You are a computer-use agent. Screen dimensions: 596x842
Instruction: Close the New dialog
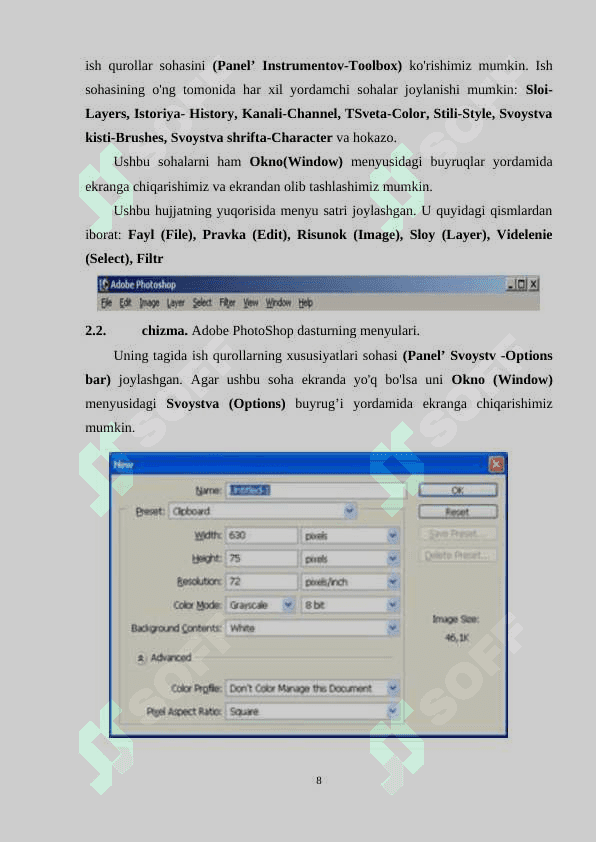[x=496, y=464]
